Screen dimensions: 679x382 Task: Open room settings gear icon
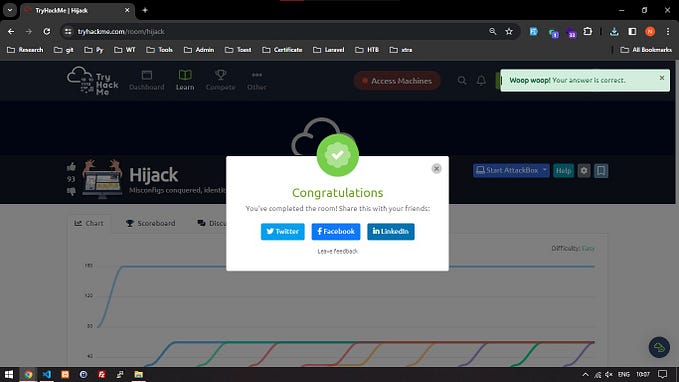click(x=584, y=171)
